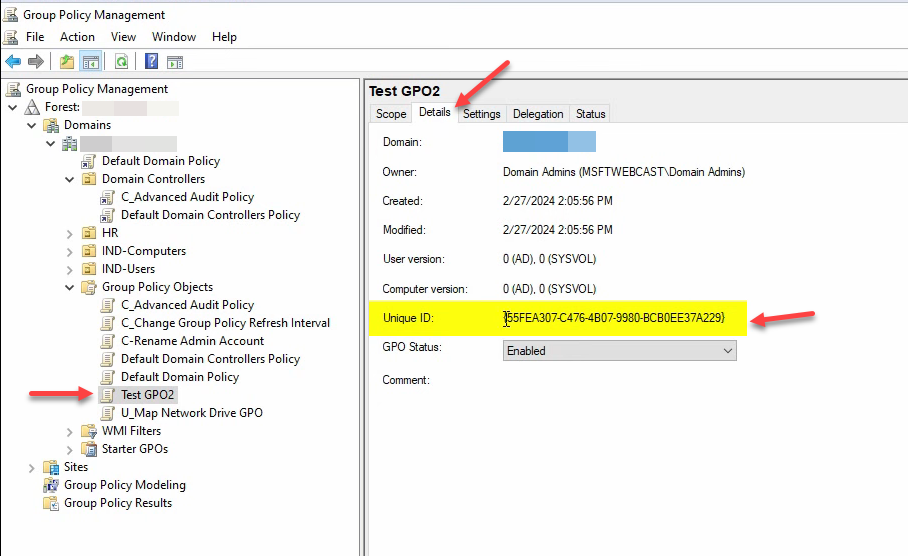Click the U_Map Network Drive GPO icon
The width and height of the screenshot is (908, 556).
108,413
